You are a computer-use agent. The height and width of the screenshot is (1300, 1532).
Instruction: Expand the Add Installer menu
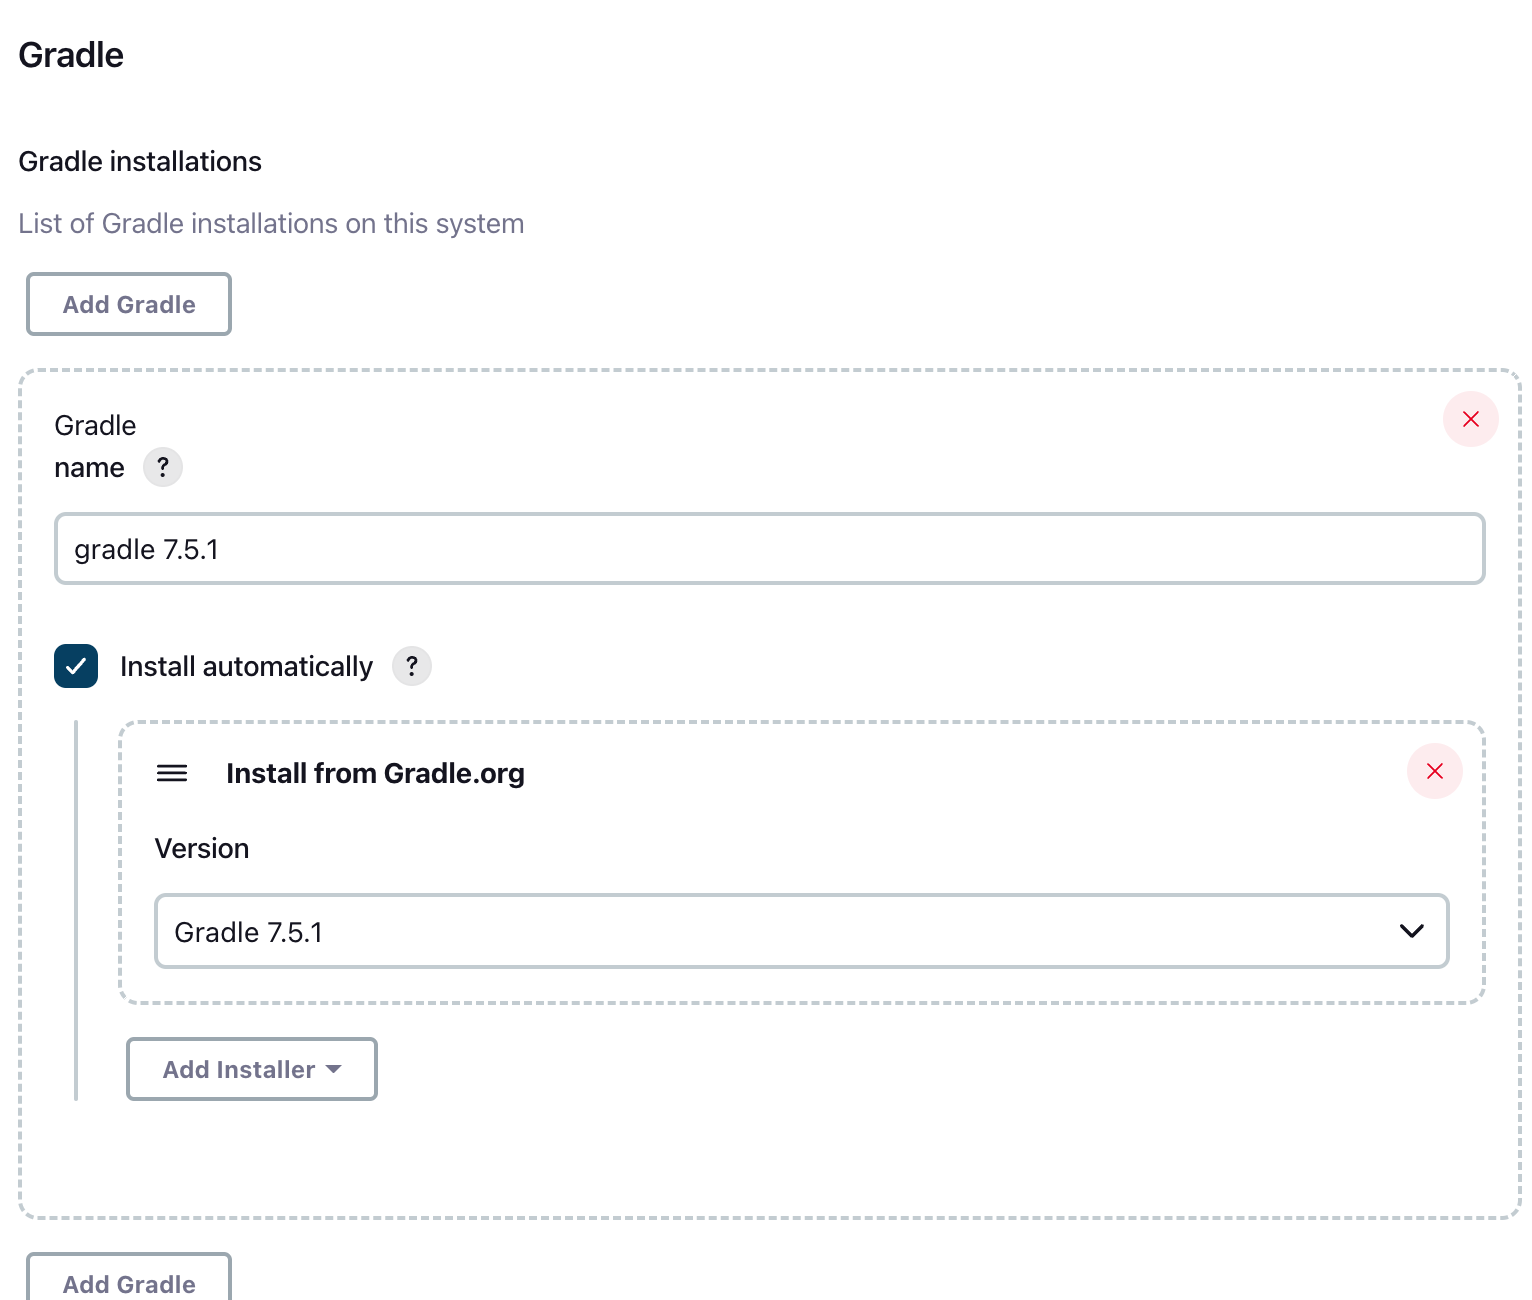252,1069
